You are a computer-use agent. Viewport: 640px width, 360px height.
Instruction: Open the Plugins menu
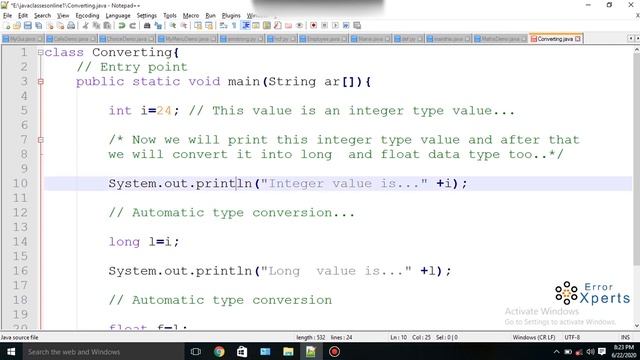click(x=231, y=16)
